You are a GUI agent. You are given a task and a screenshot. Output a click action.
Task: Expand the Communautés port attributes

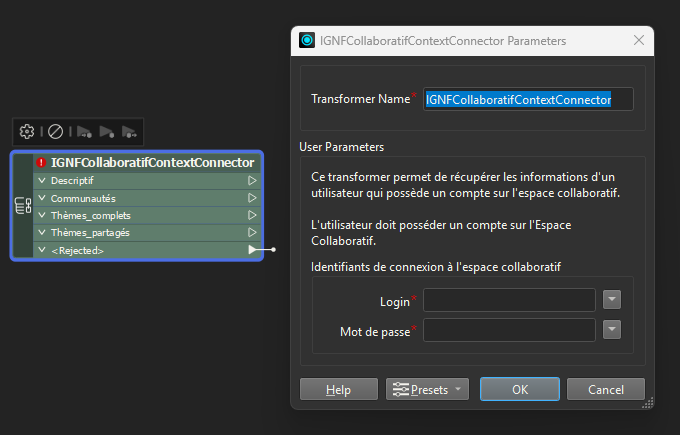click(42, 198)
